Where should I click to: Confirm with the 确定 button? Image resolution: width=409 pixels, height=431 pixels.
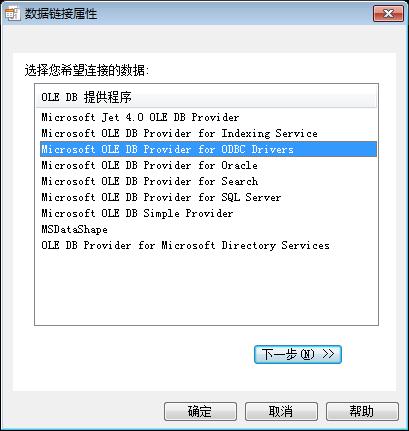pos(200,411)
